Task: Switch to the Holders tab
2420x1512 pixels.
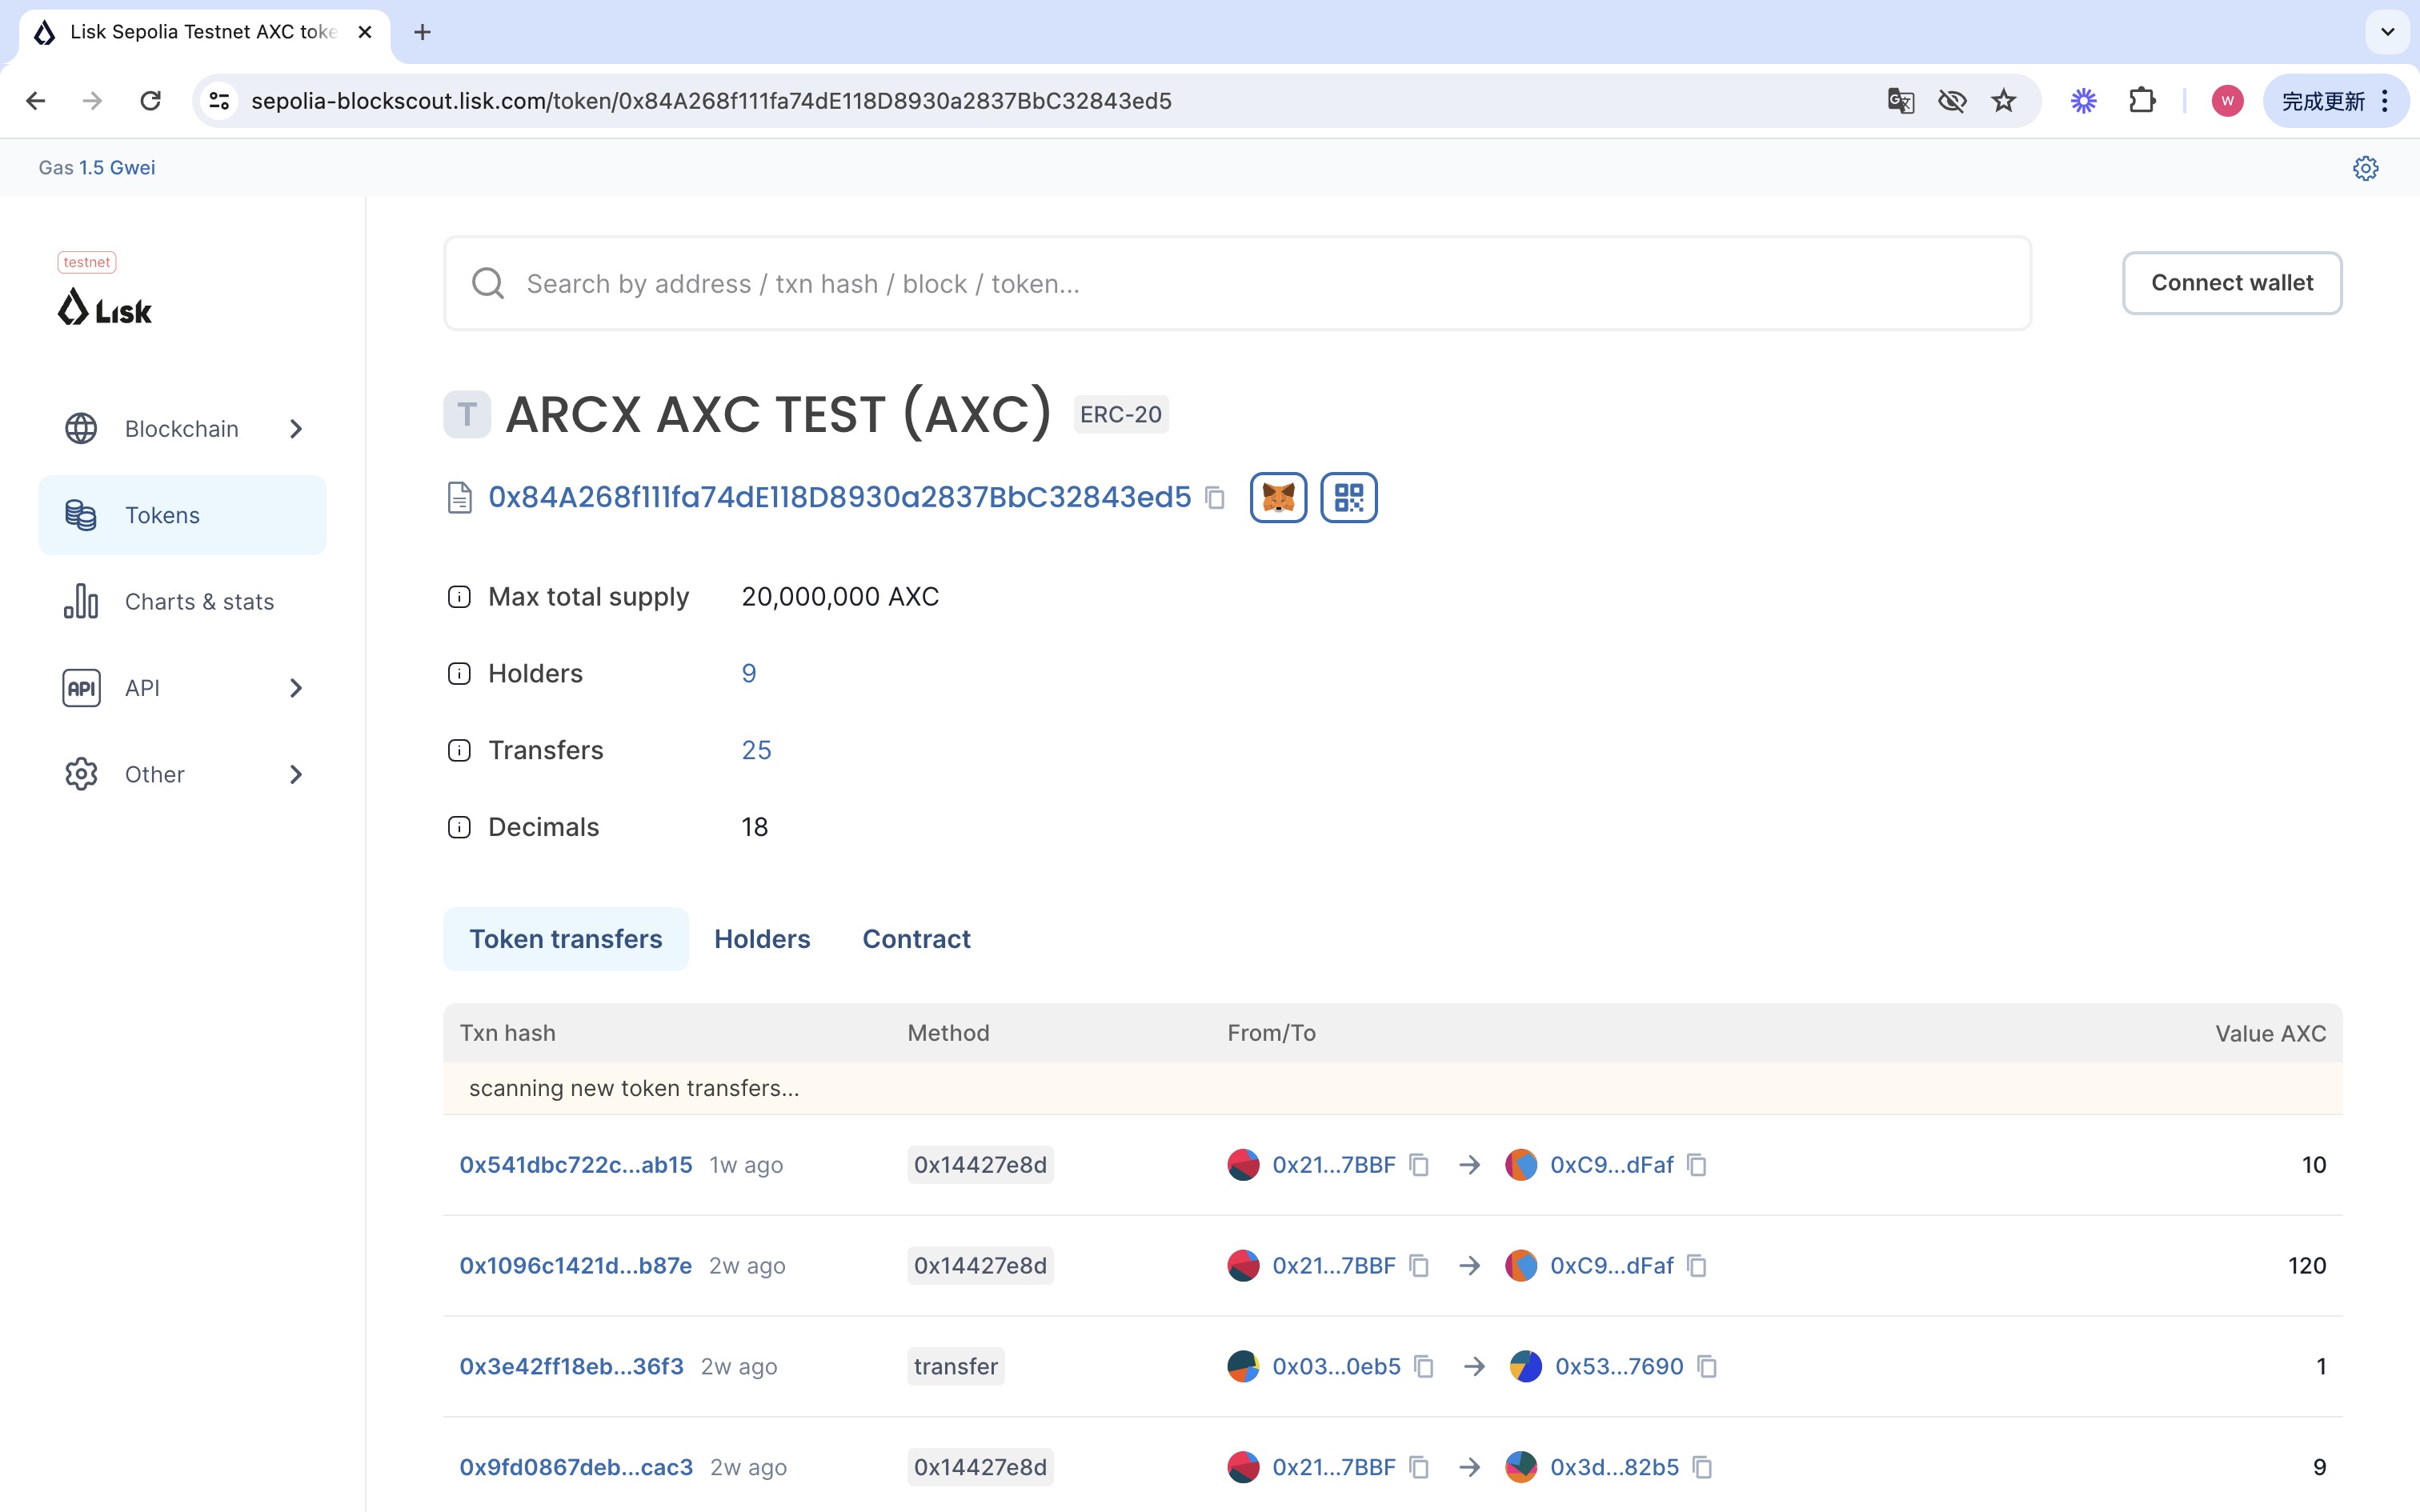Action: pyautogui.click(x=762, y=939)
